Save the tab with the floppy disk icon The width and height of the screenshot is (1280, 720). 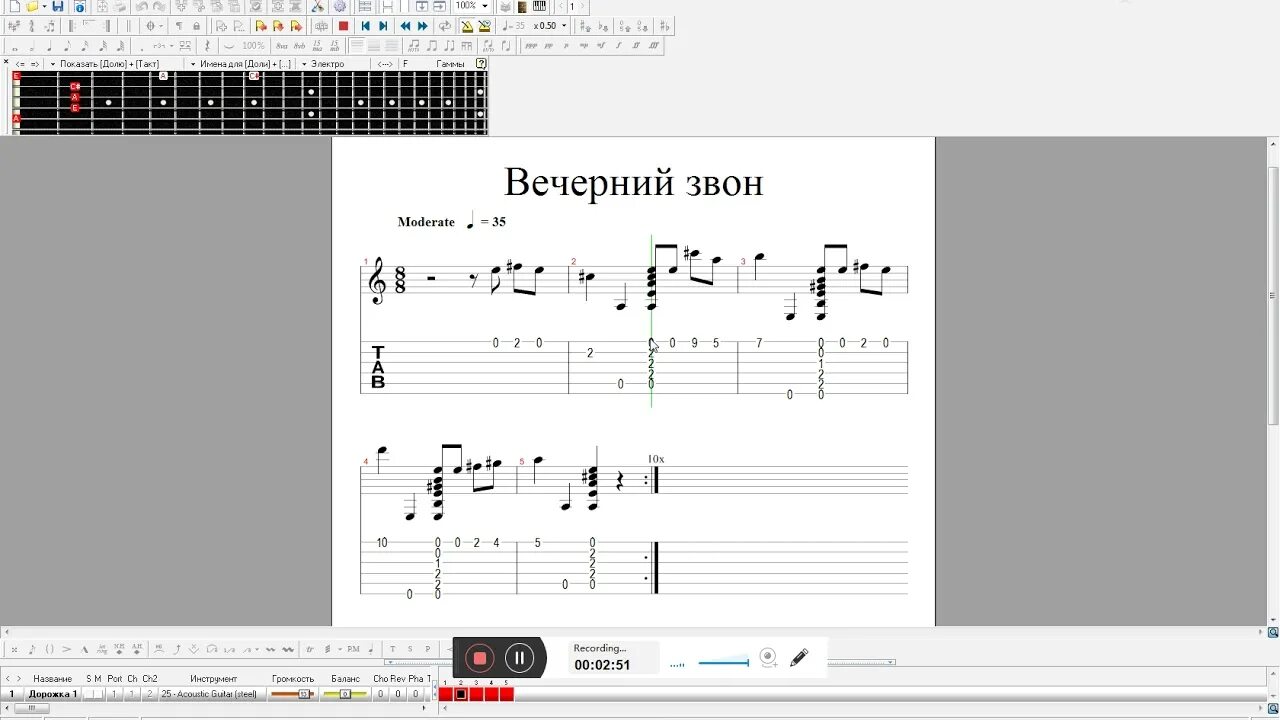58,6
